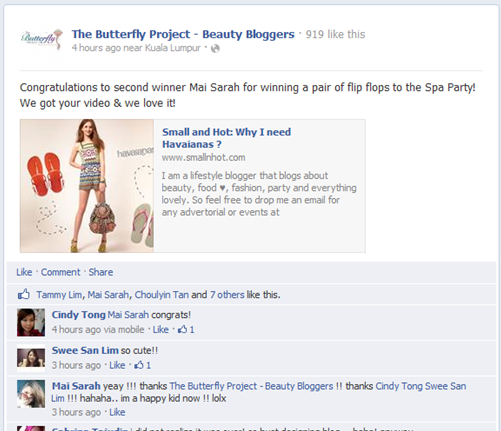Viewport: 501px width, 431px height.
Task: Like Mai Sarah's comment
Action: point(117,412)
